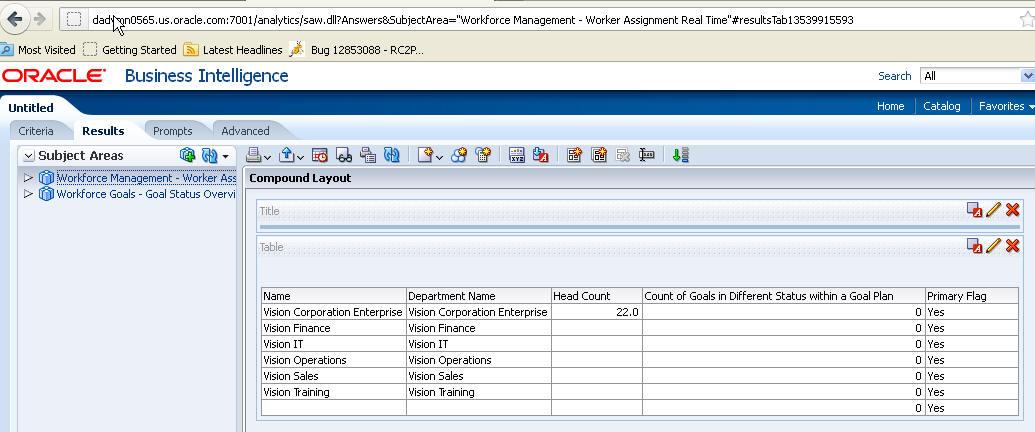Click Import formatting from another analysis icon
Screen dimensions: 1035x432
541,155
